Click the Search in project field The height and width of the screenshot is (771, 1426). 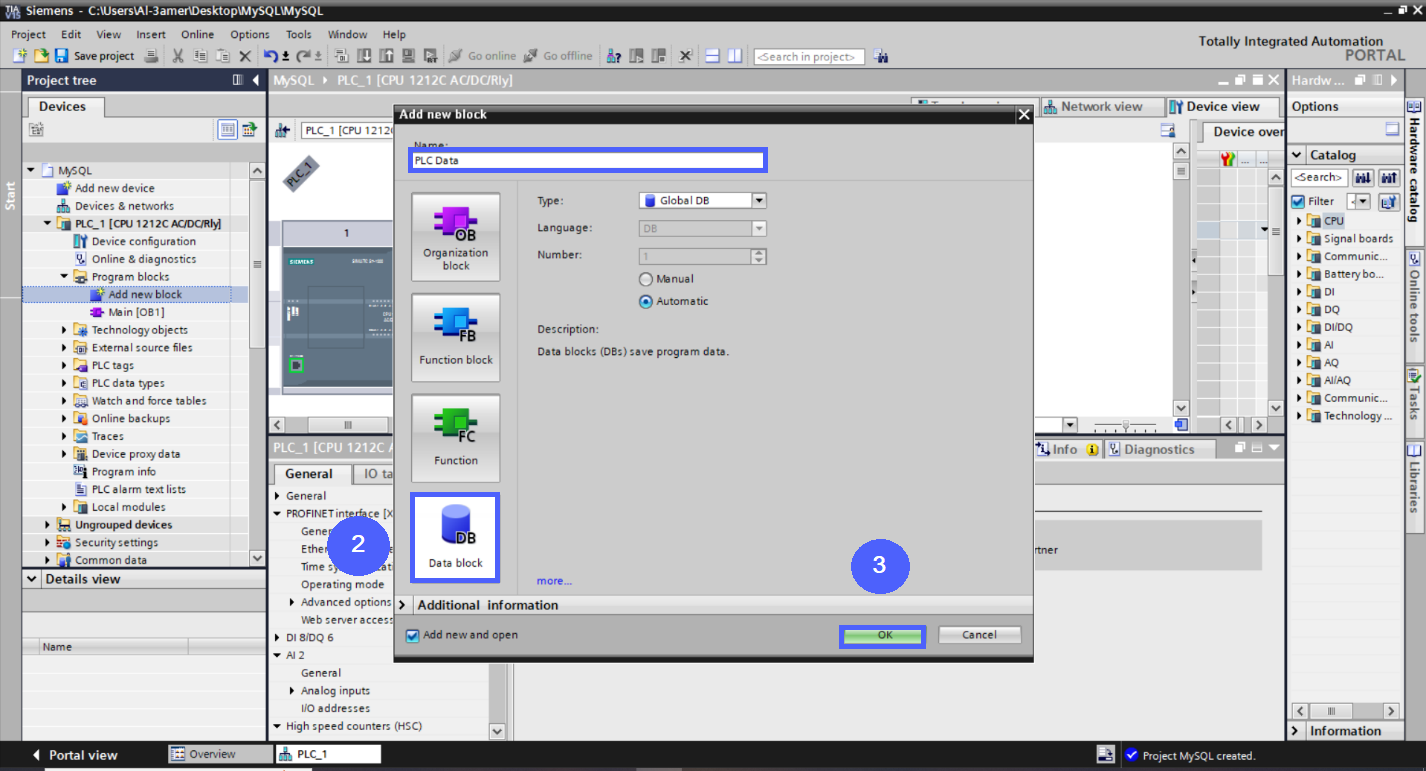point(809,57)
